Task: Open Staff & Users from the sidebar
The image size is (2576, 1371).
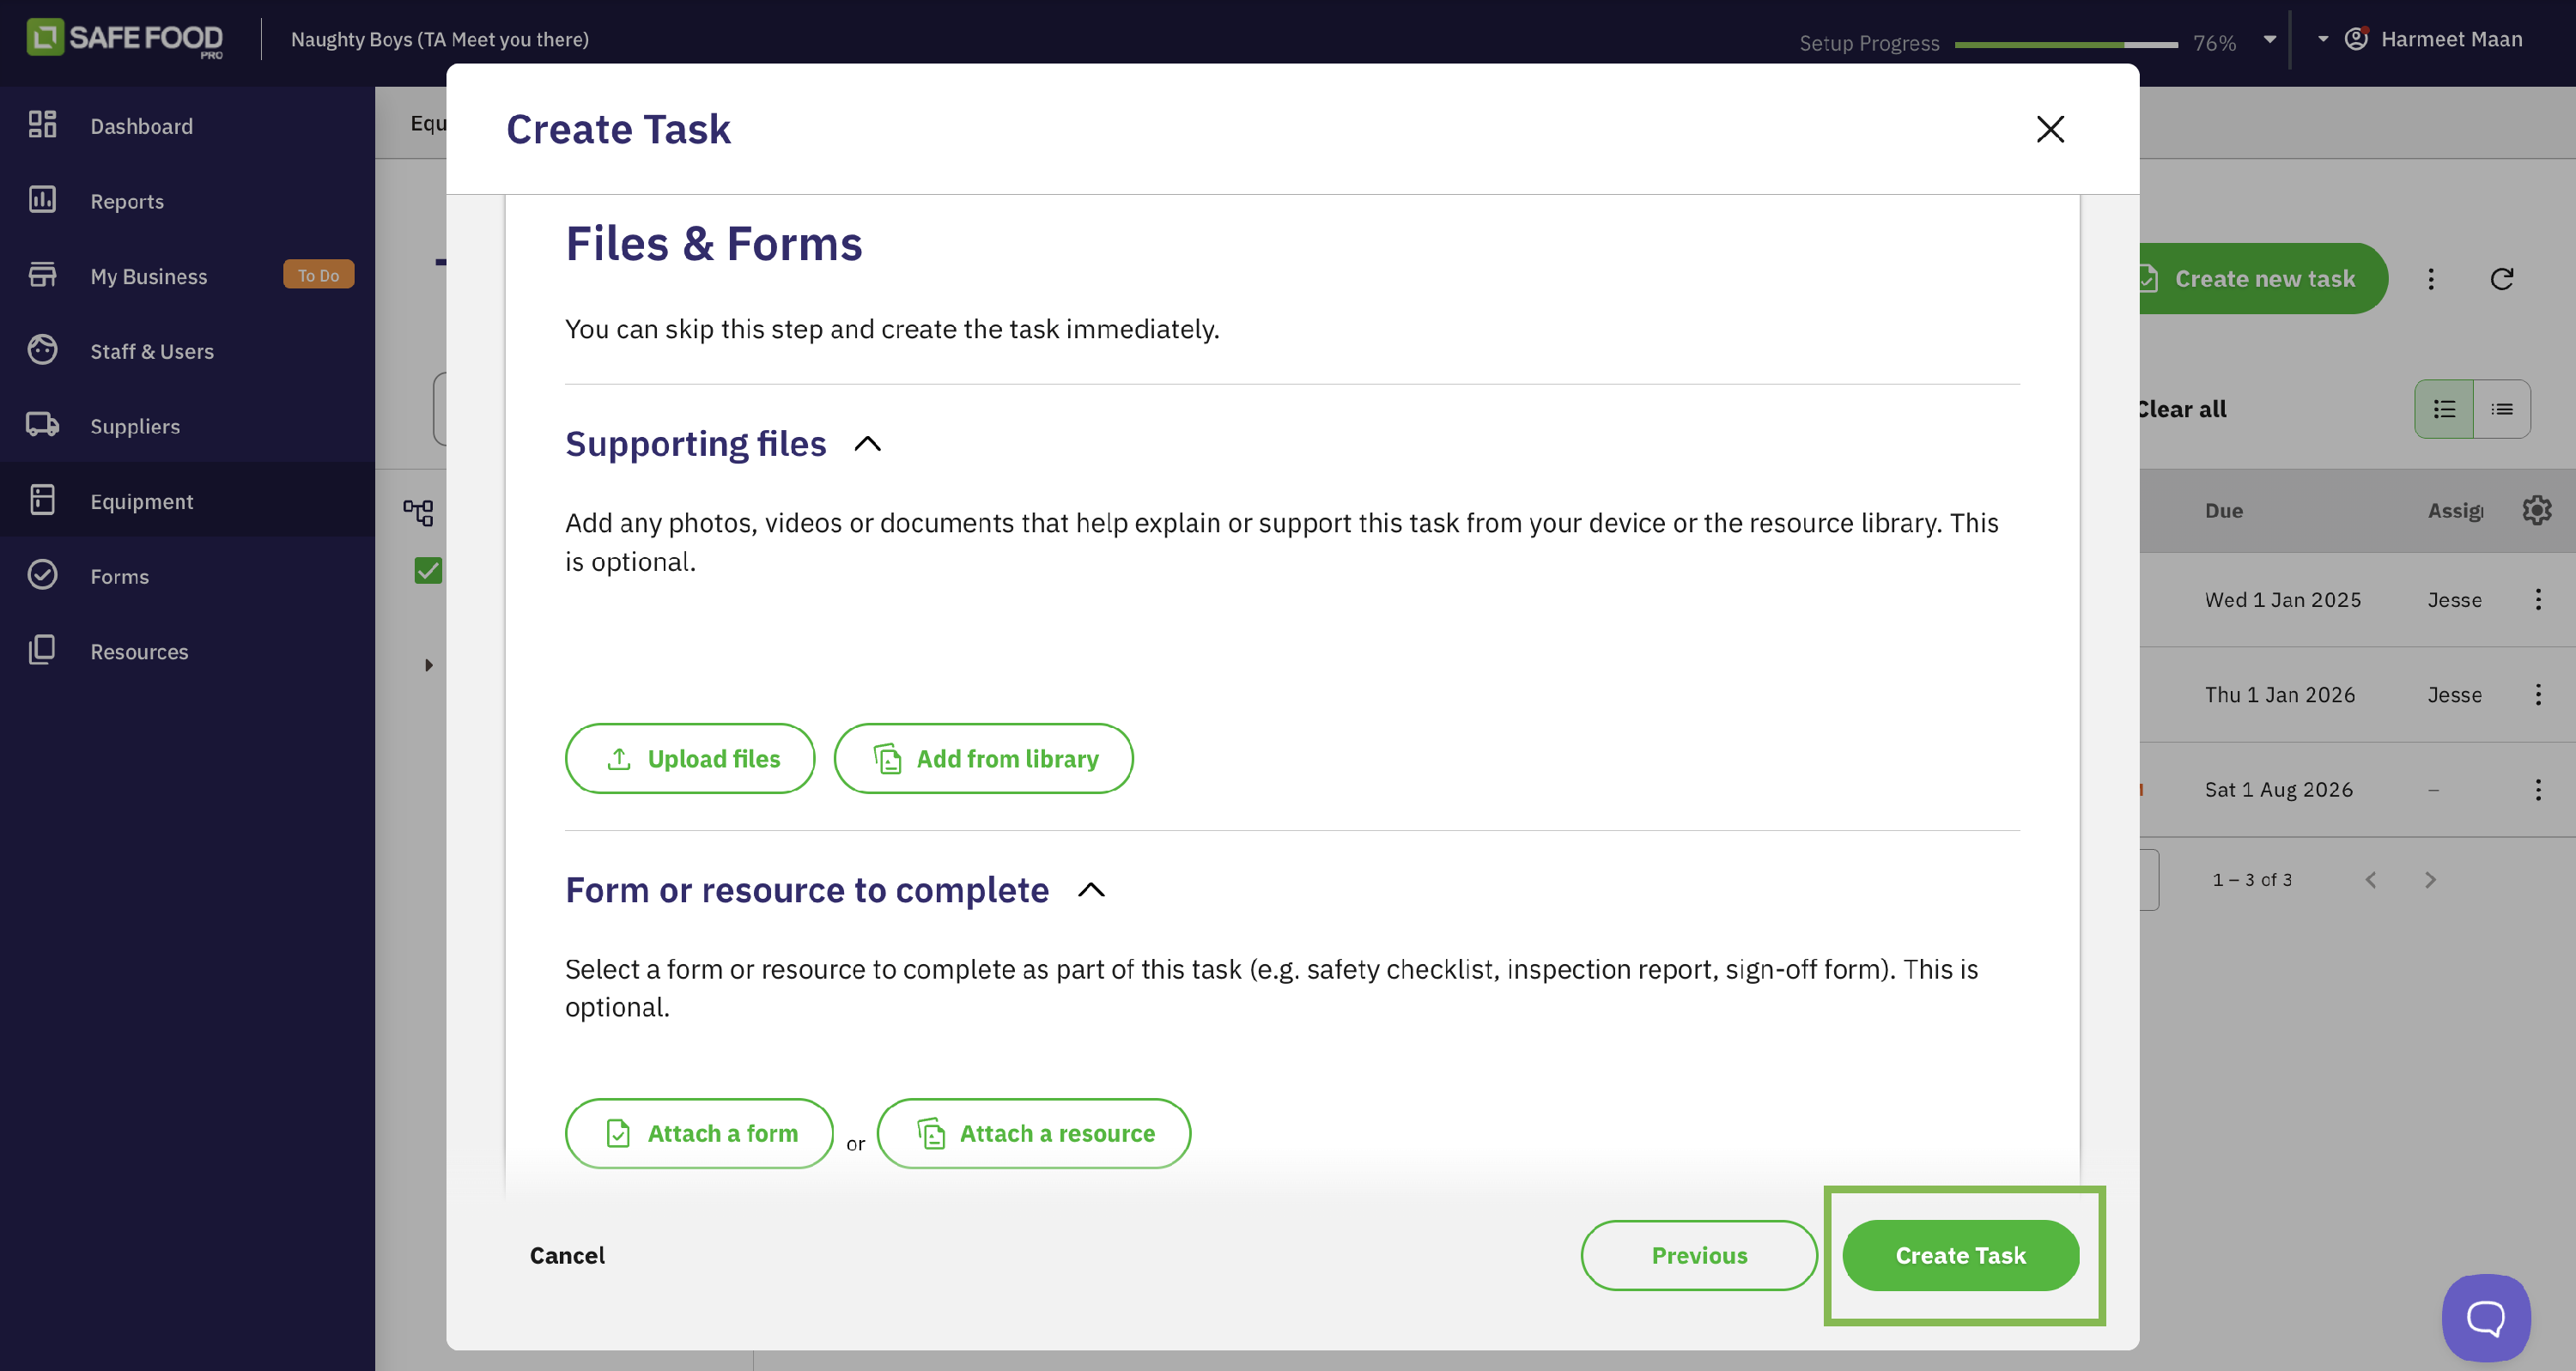Action: click(x=187, y=350)
